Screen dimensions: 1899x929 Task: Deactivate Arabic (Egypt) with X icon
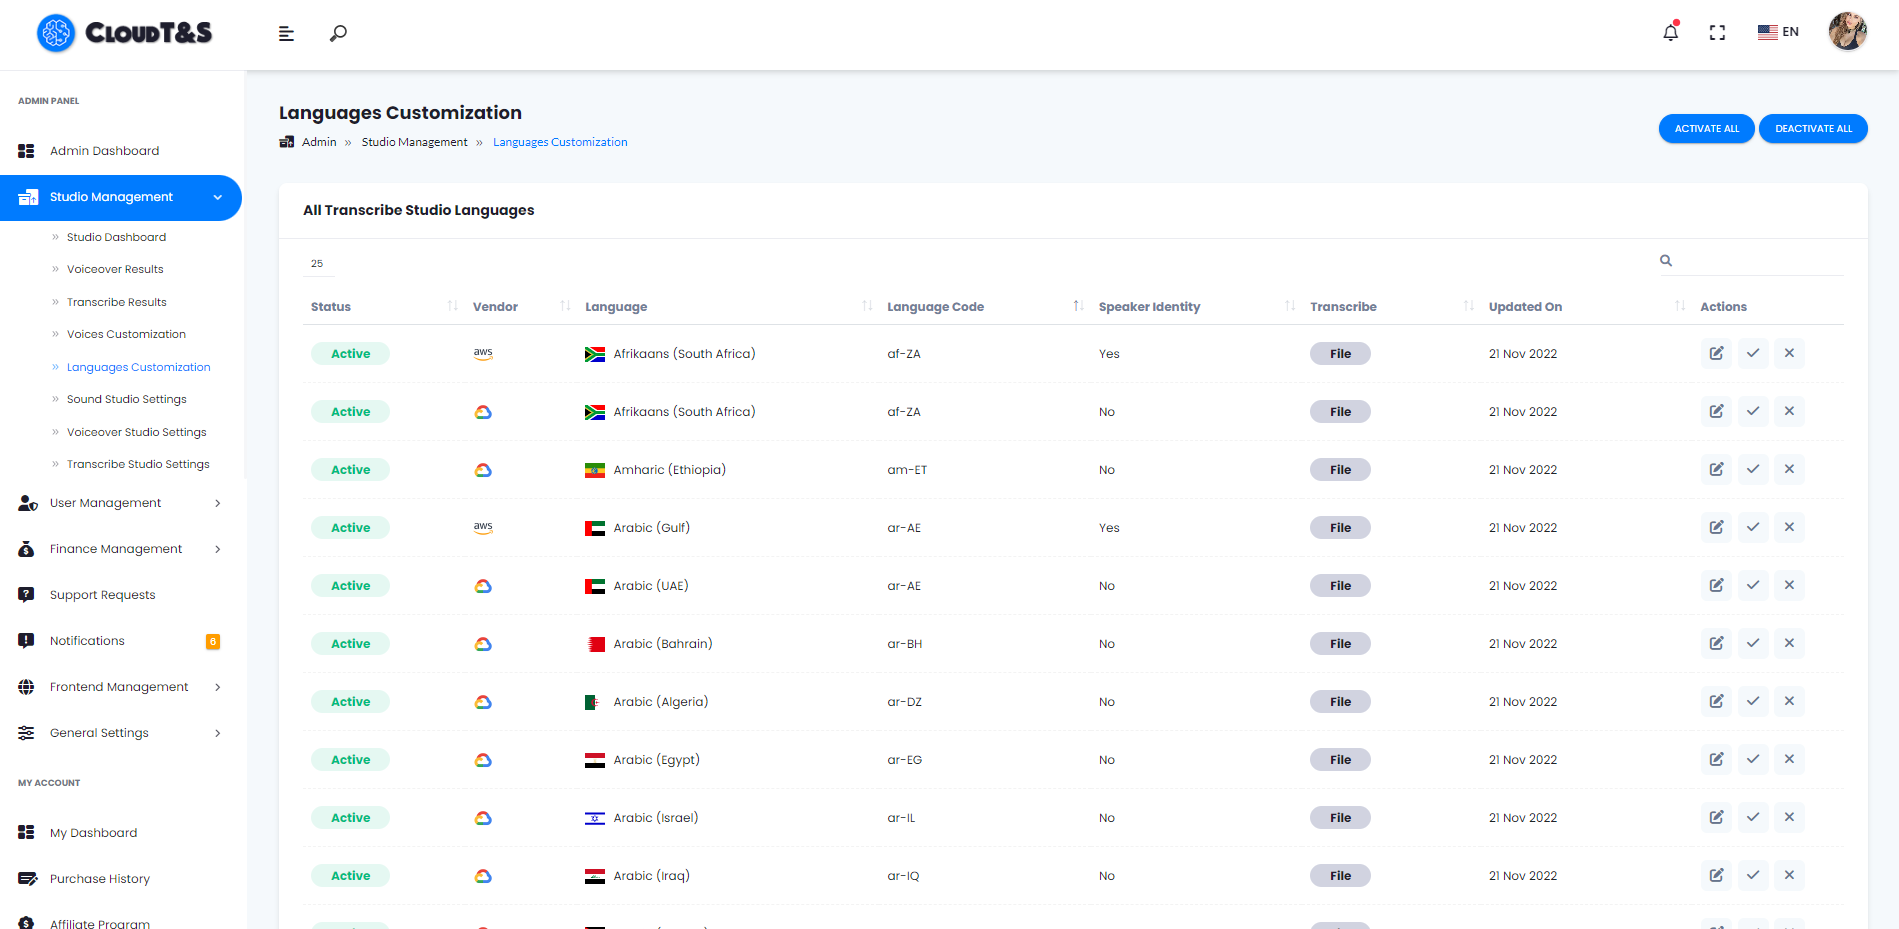(x=1789, y=759)
